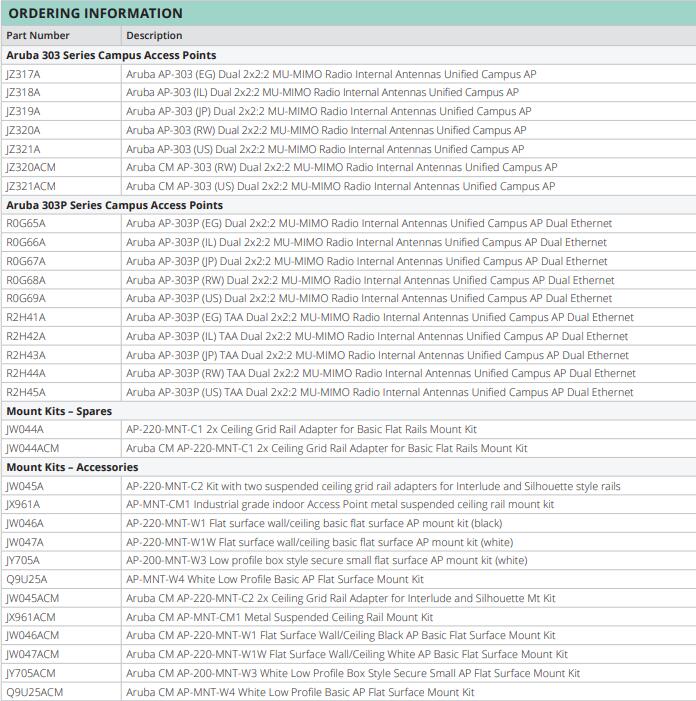Click the AP-303P (EG) TAA description
Viewport: 696px width, 701px height.
tap(380, 317)
